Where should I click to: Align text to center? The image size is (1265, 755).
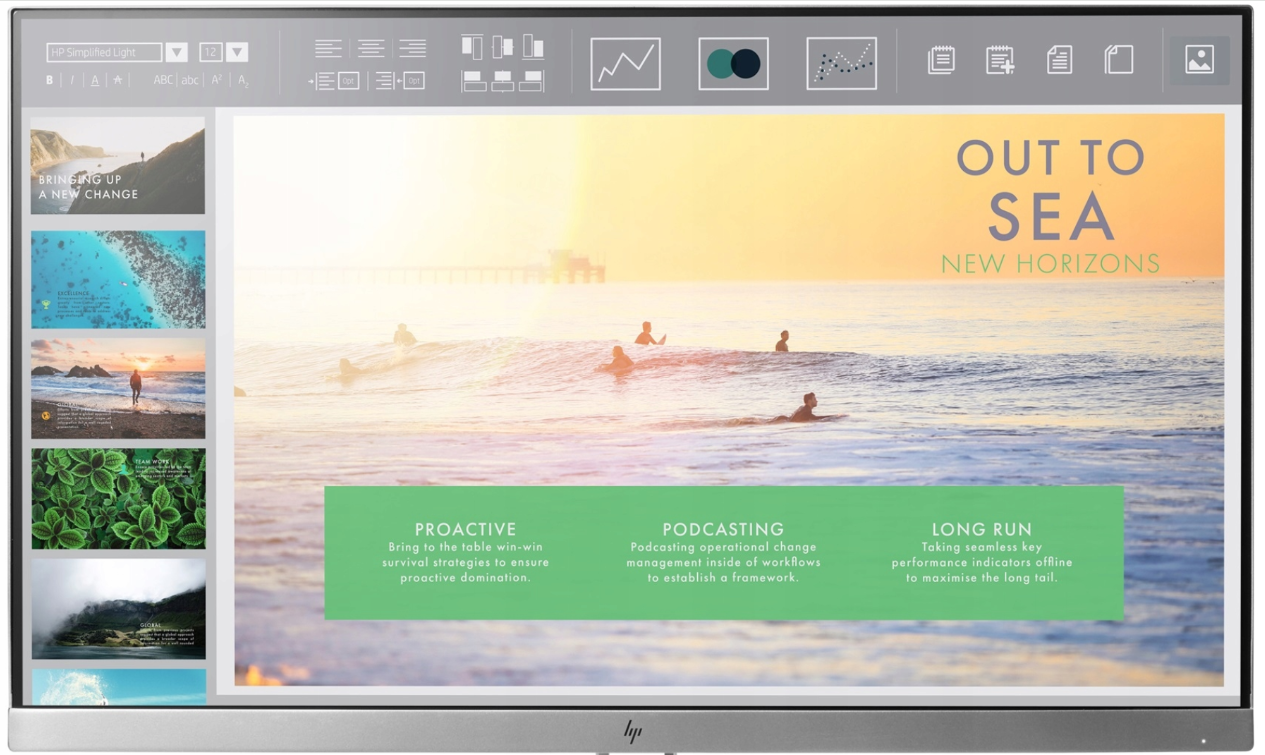tap(371, 48)
